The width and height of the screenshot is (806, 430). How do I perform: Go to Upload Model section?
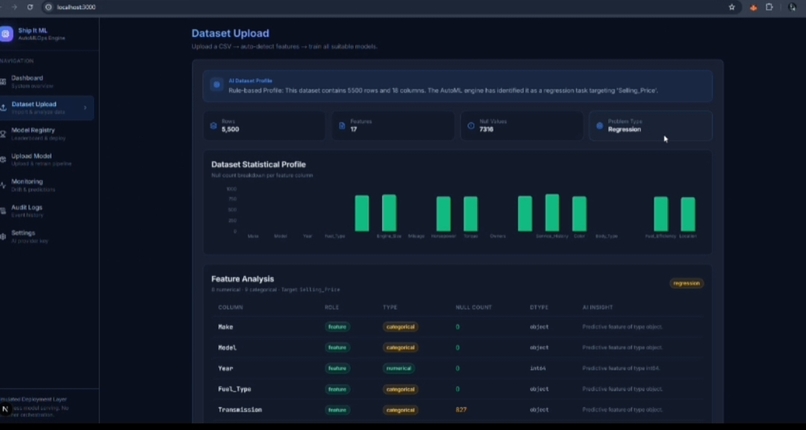[x=46, y=159]
